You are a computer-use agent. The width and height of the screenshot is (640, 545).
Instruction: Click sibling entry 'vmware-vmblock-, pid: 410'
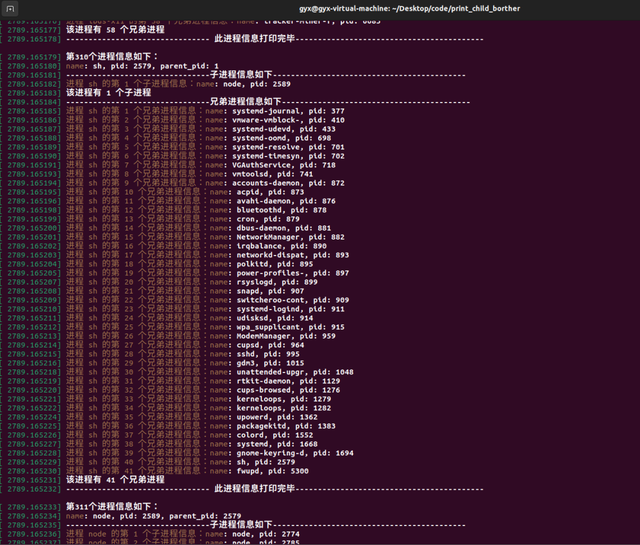click(x=288, y=120)
